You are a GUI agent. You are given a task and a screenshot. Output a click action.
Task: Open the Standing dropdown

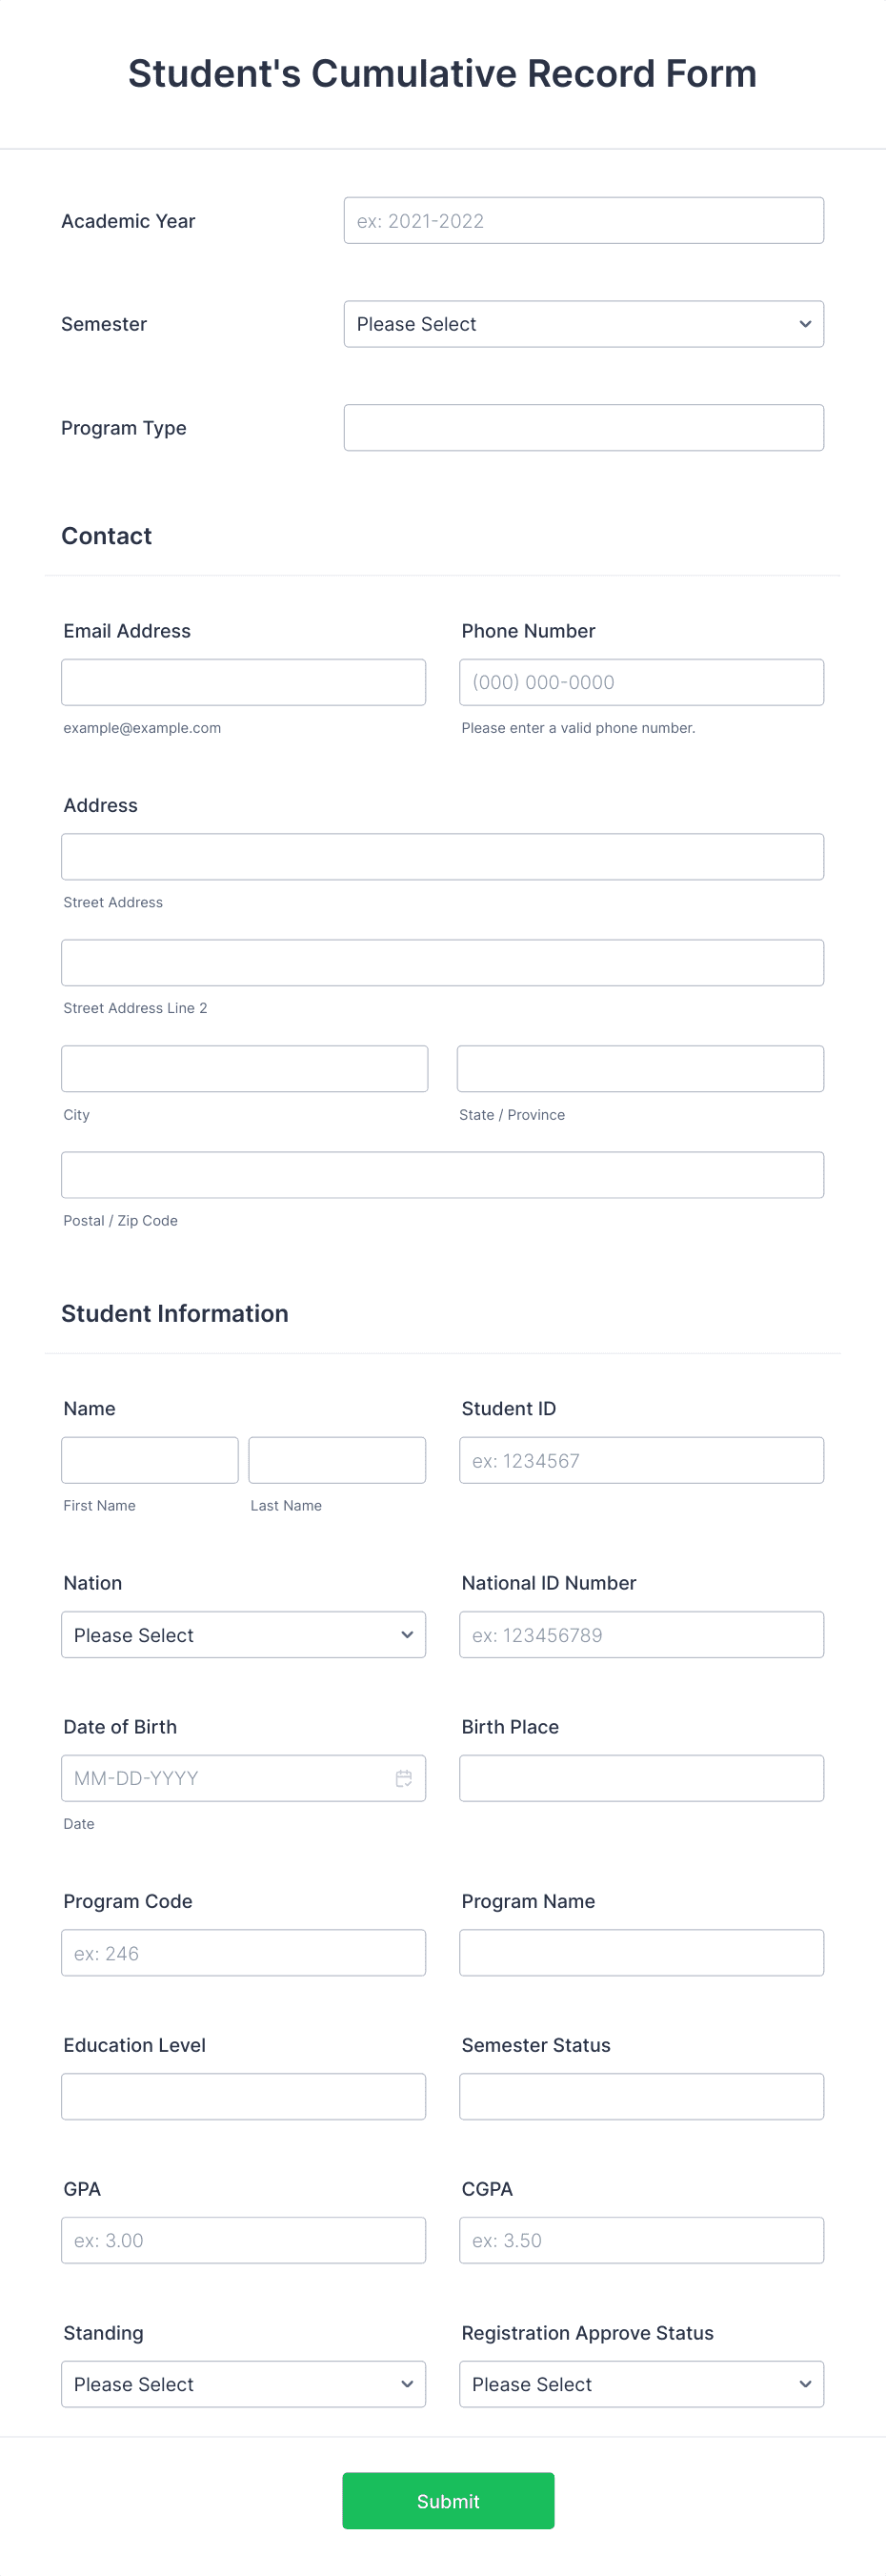click(x=243, y=2383)
